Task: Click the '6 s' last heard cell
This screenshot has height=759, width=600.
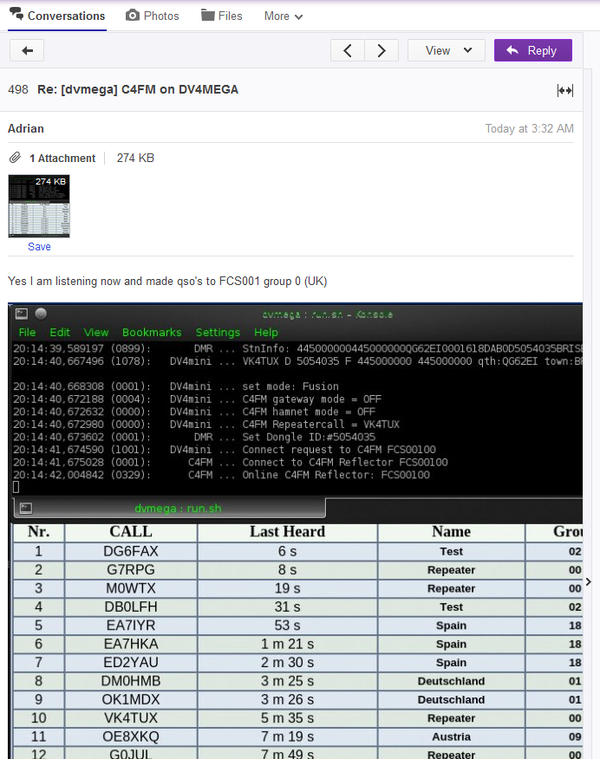Action: (287, 551)
